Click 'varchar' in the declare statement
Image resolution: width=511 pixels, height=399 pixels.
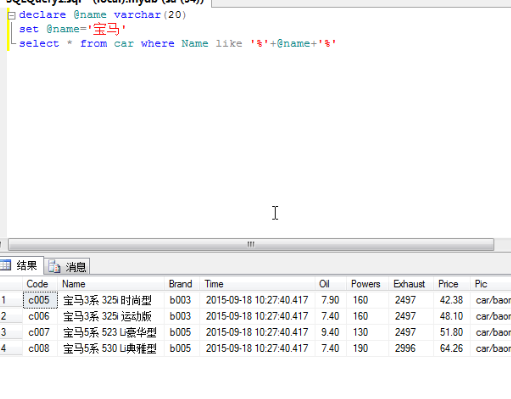(137, 15)
